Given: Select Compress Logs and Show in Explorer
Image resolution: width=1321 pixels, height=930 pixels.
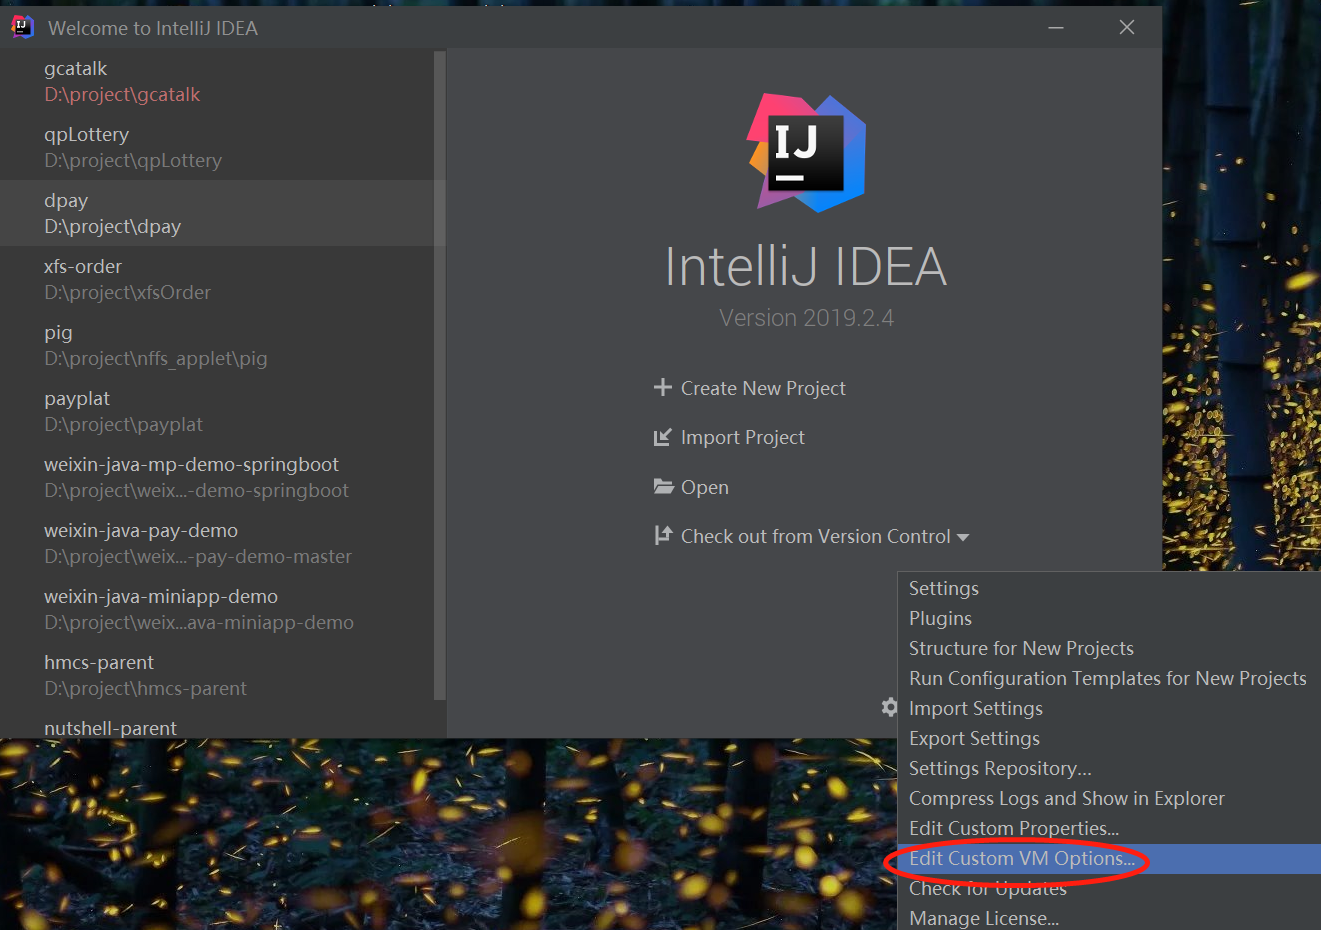Looking at the screenshot, I should [1109, 798].
